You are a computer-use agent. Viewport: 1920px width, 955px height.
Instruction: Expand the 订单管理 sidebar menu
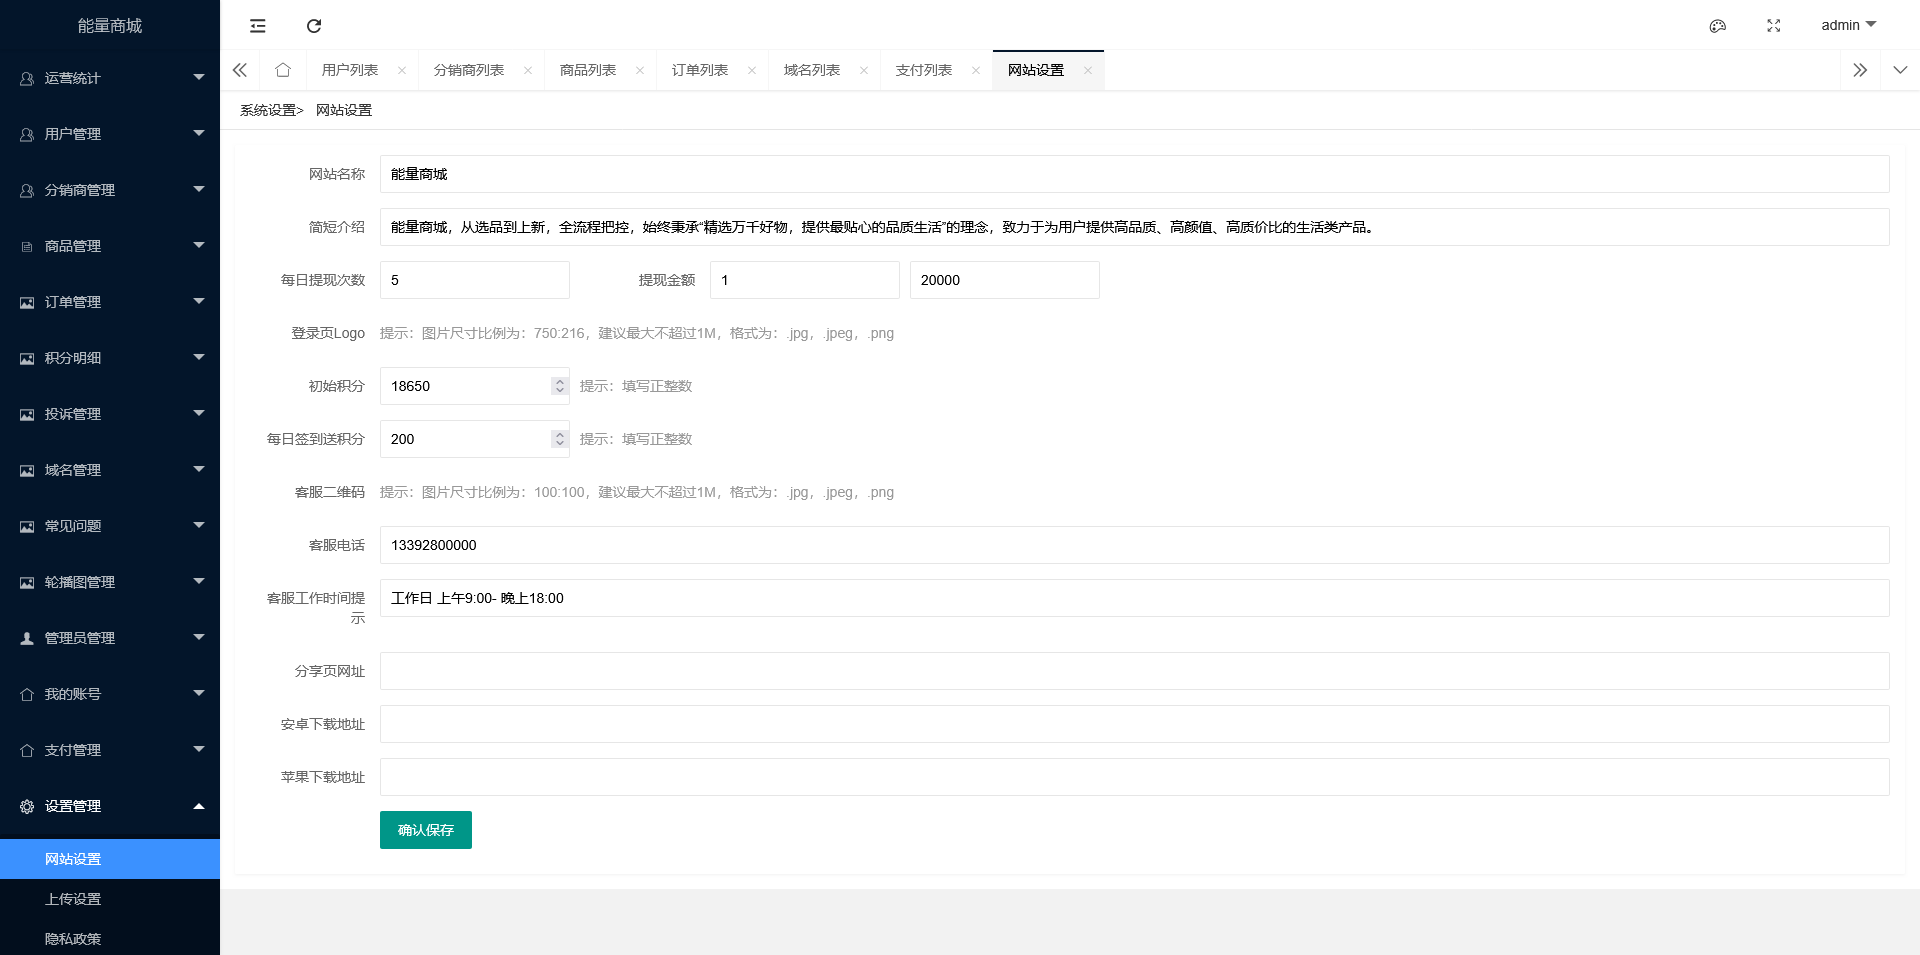(110, 302)
